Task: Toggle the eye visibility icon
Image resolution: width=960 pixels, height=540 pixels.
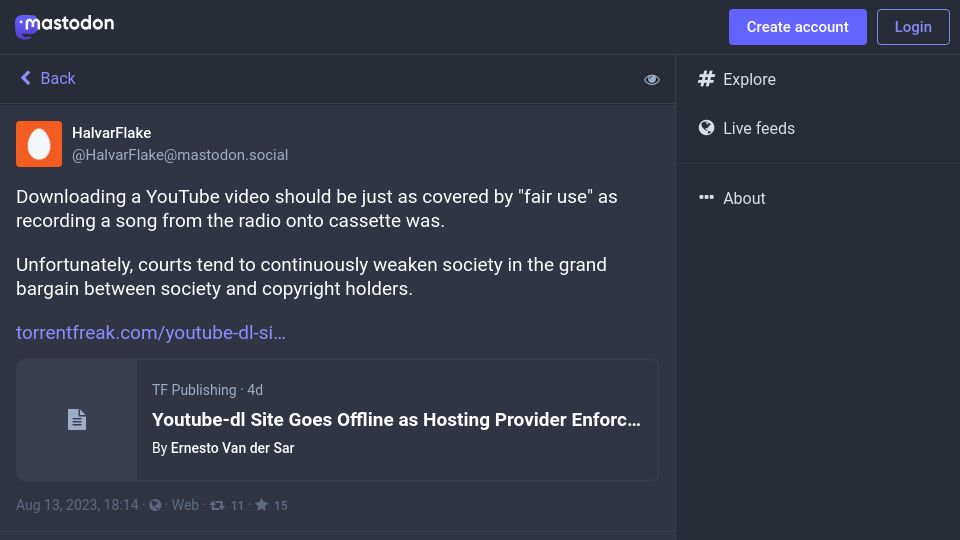Action: [651, 80]
